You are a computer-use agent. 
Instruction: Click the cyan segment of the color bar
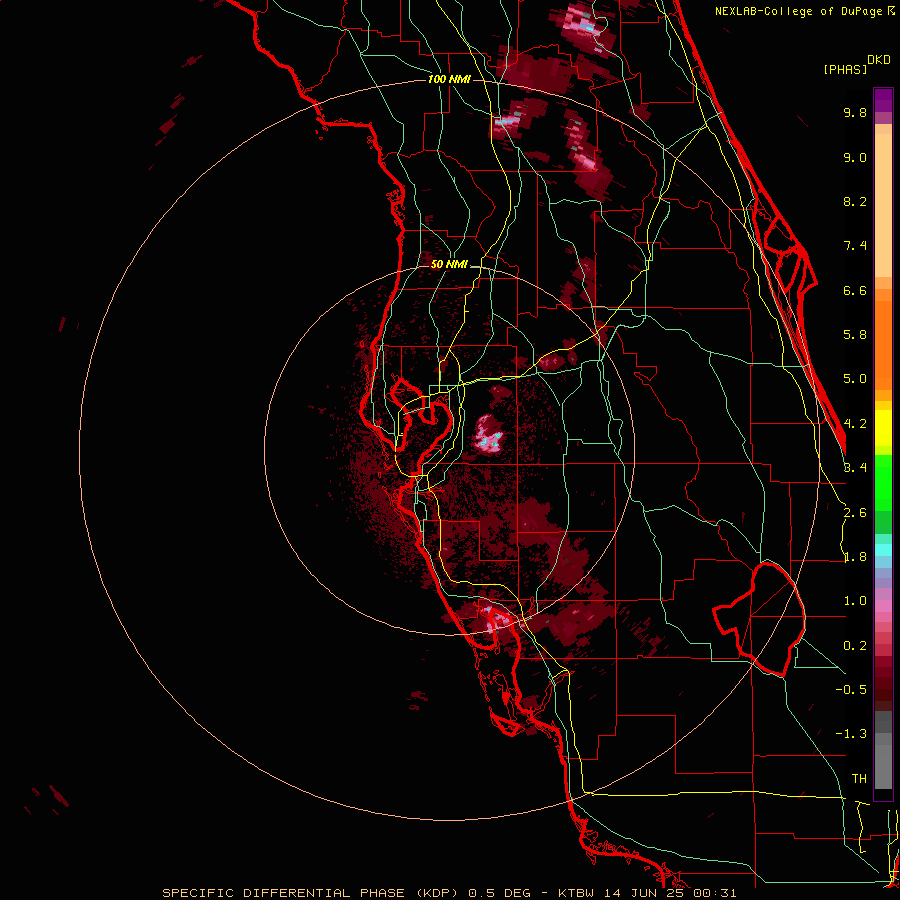click(883, 549)
